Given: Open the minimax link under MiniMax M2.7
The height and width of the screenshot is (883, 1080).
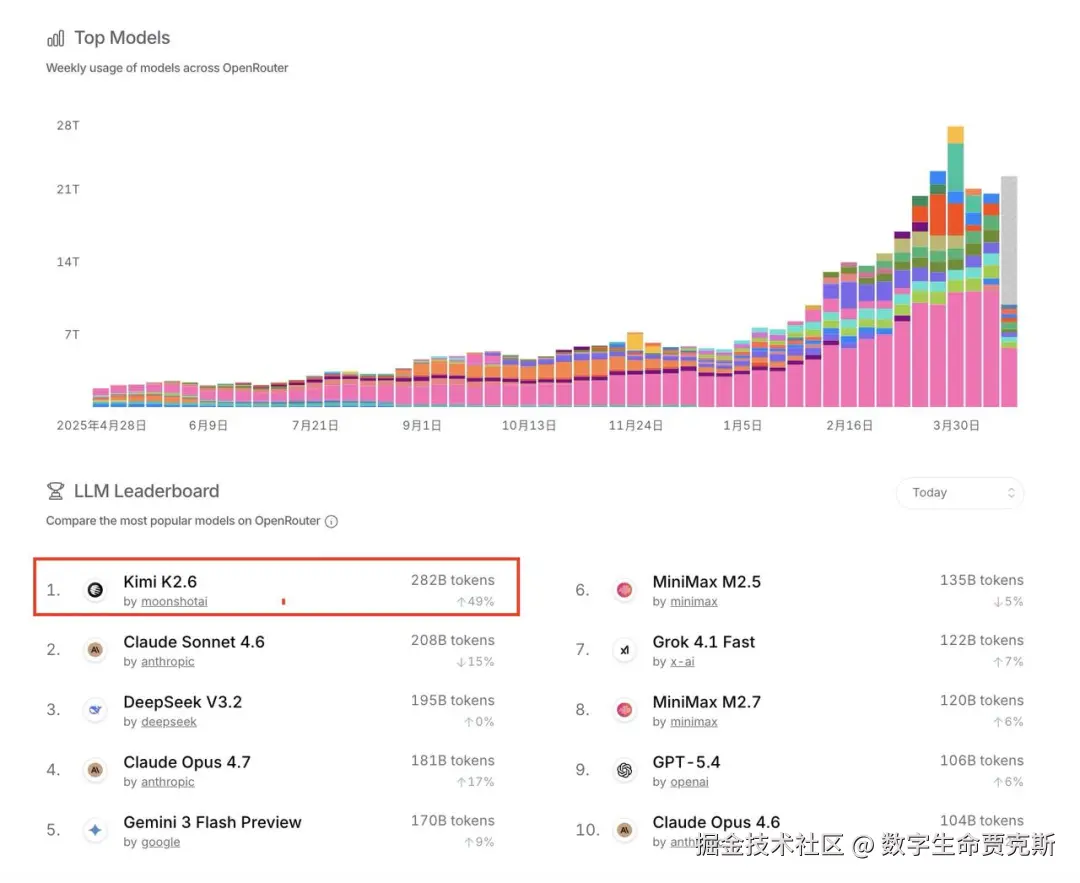Looking at the screenshot, I should tap(694, 722).
